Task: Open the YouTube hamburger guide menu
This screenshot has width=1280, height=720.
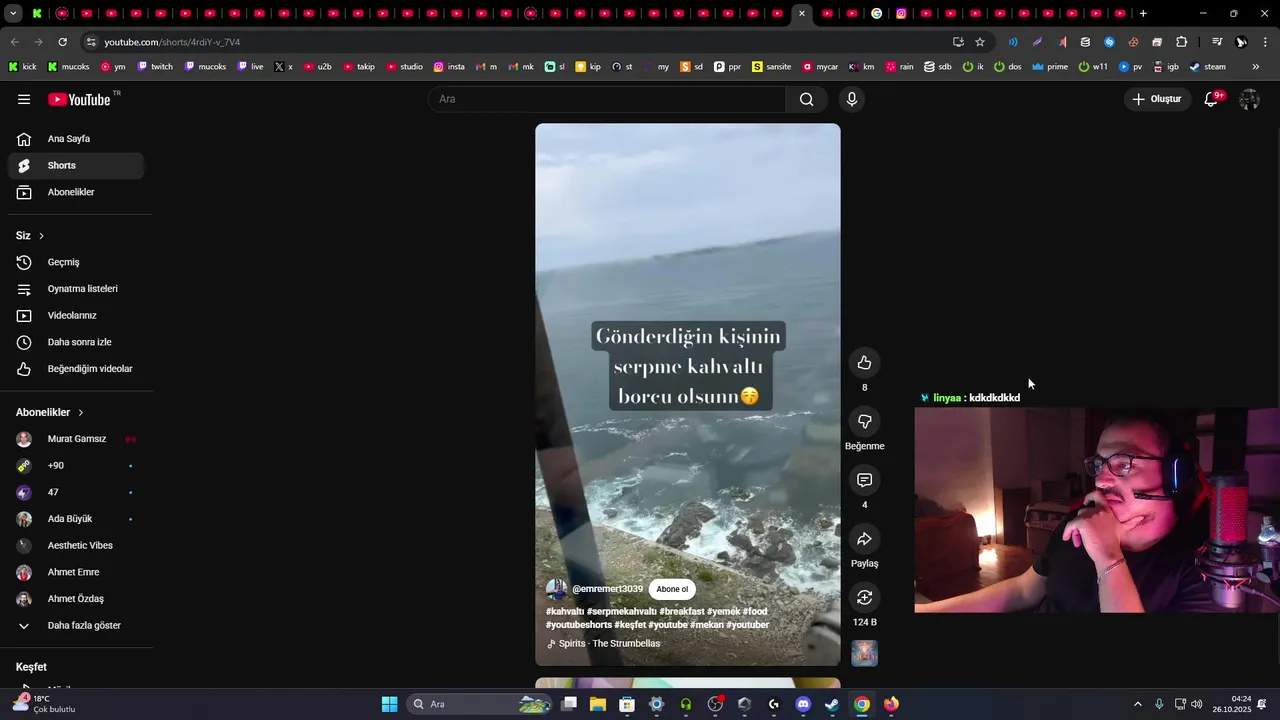Action: click(24, 99)
